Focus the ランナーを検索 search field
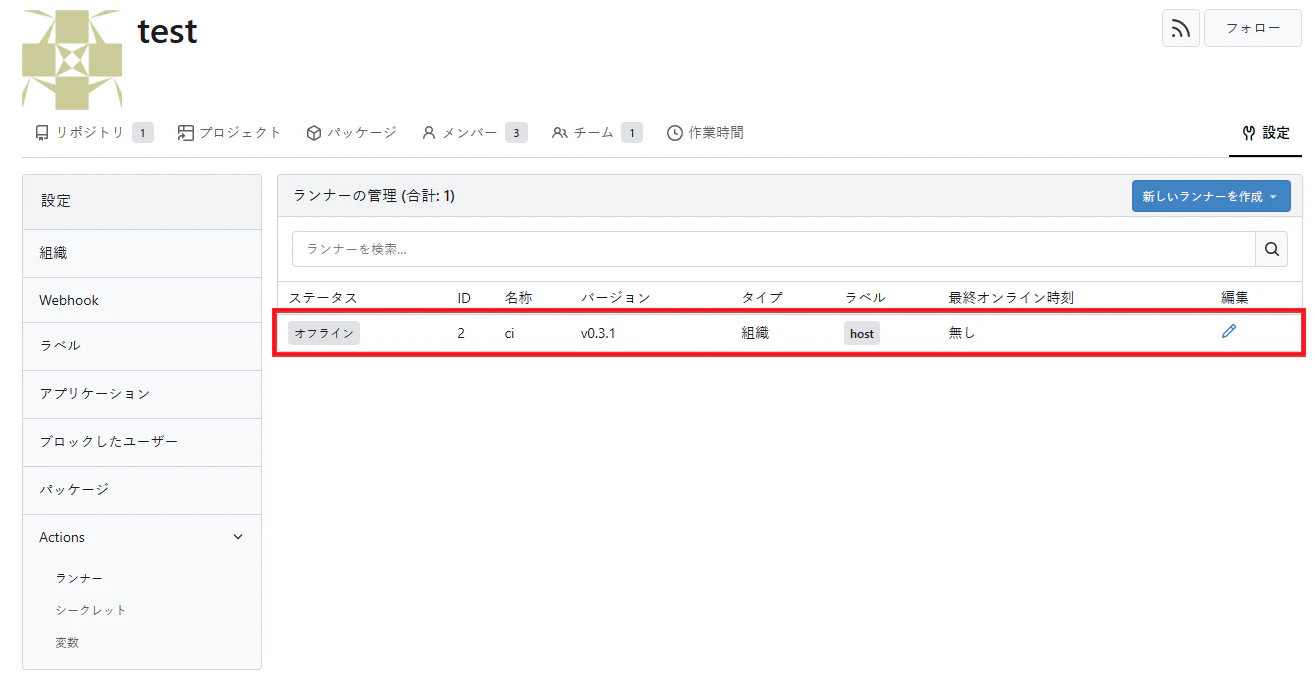The width and height of the screenshot is (1315, 691). pos(773,250)
